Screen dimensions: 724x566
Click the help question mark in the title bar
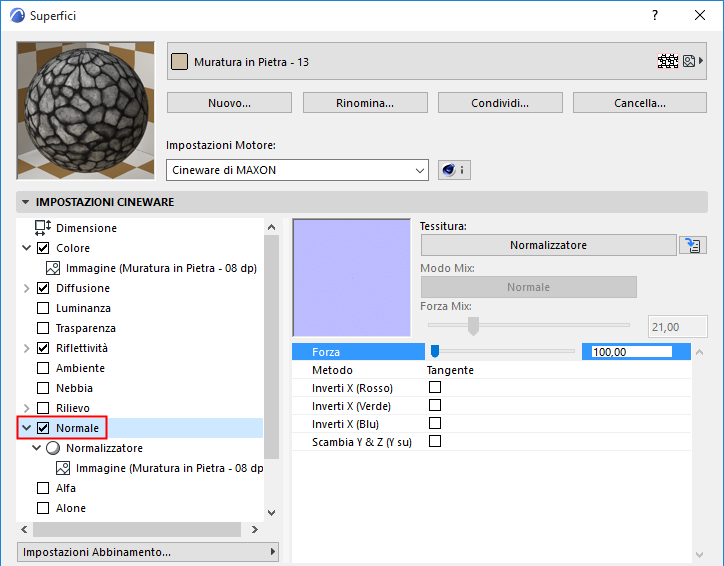pyautogui.click(x=655, y=15)
